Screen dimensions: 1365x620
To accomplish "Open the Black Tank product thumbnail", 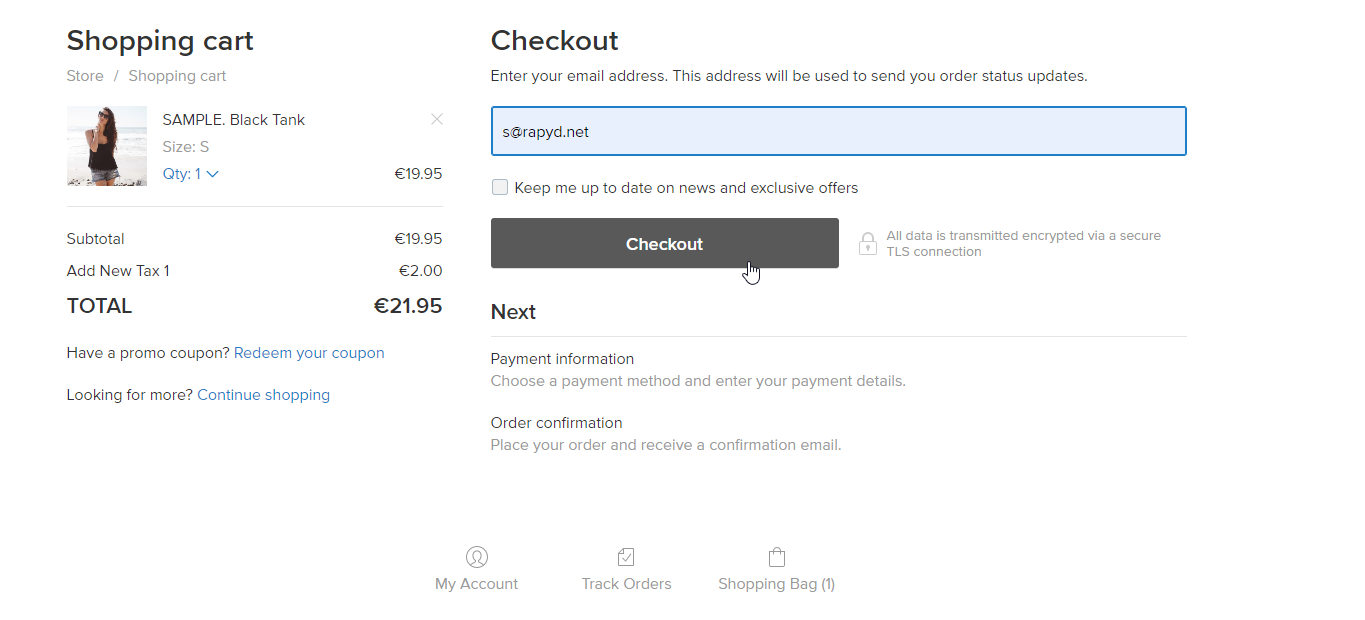I will [107, 146].
